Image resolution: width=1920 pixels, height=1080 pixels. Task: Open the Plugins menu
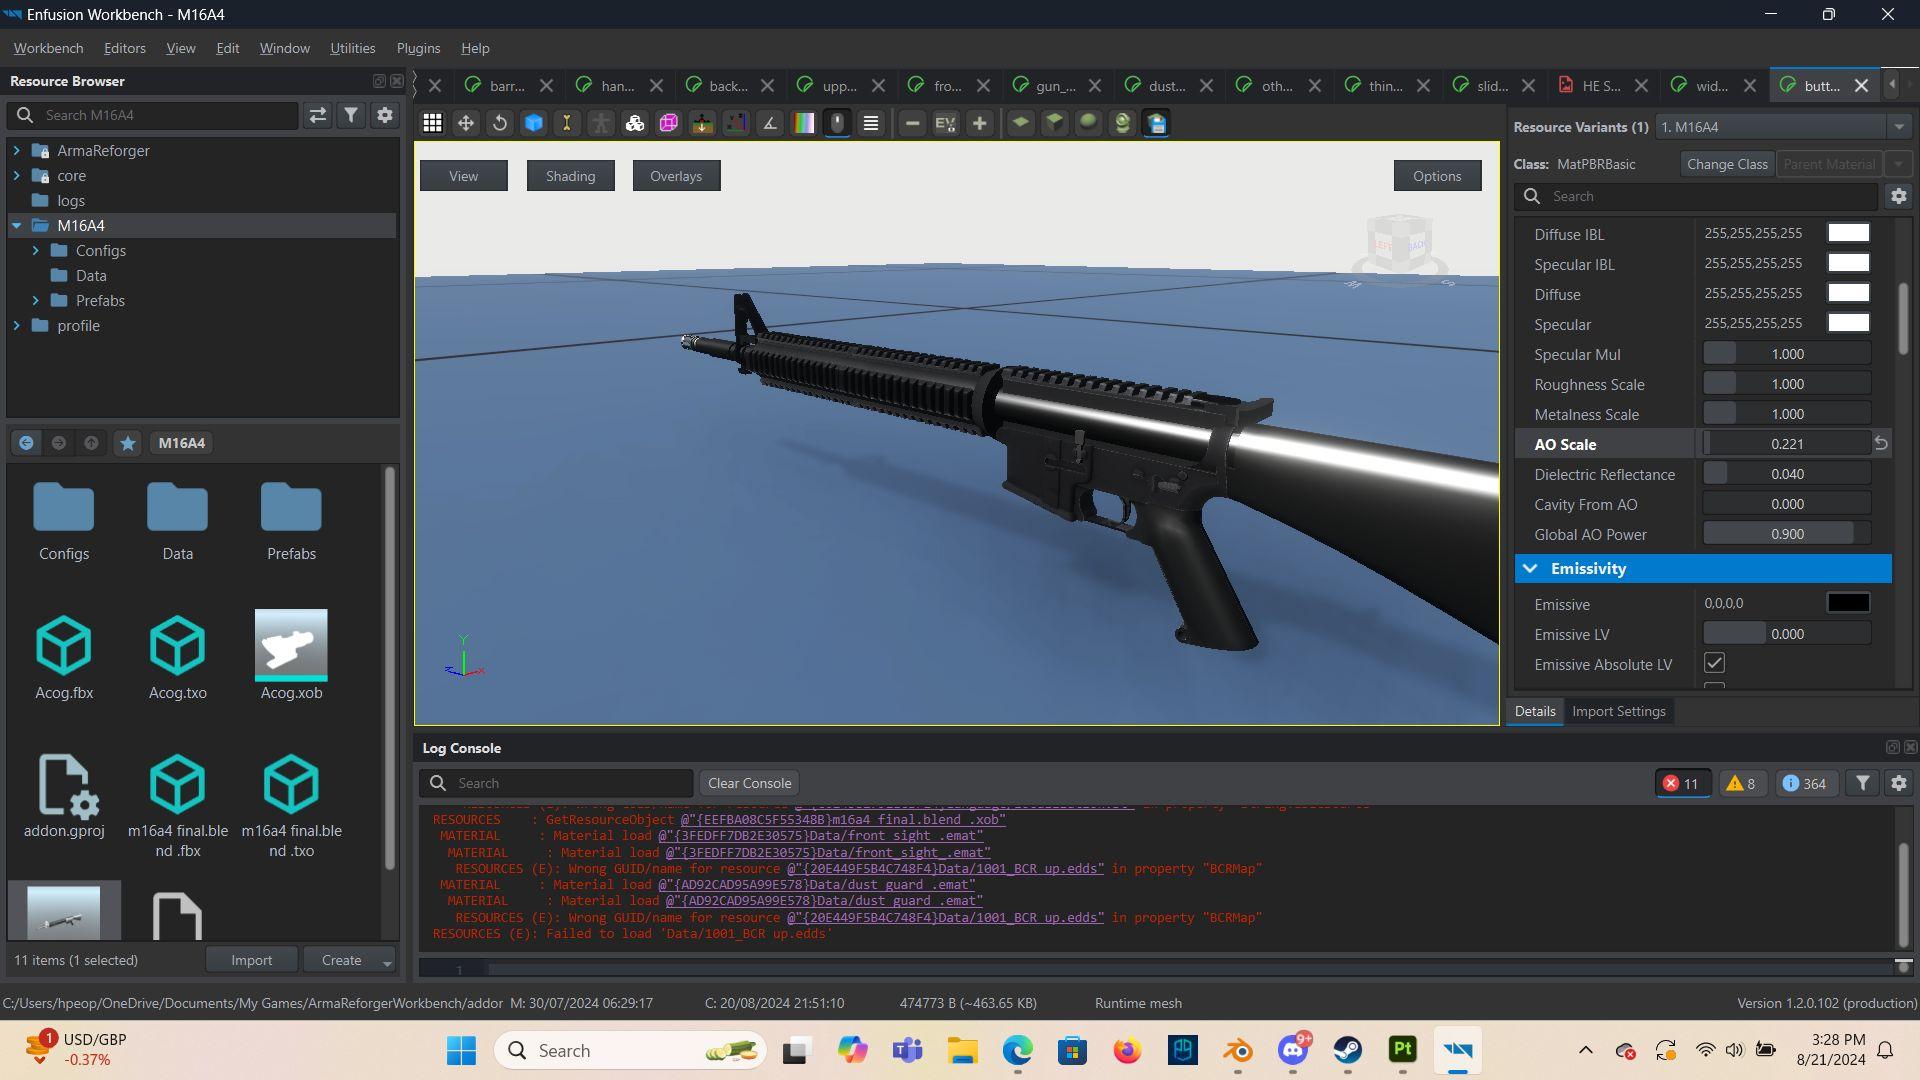click(x=418, y=48)
